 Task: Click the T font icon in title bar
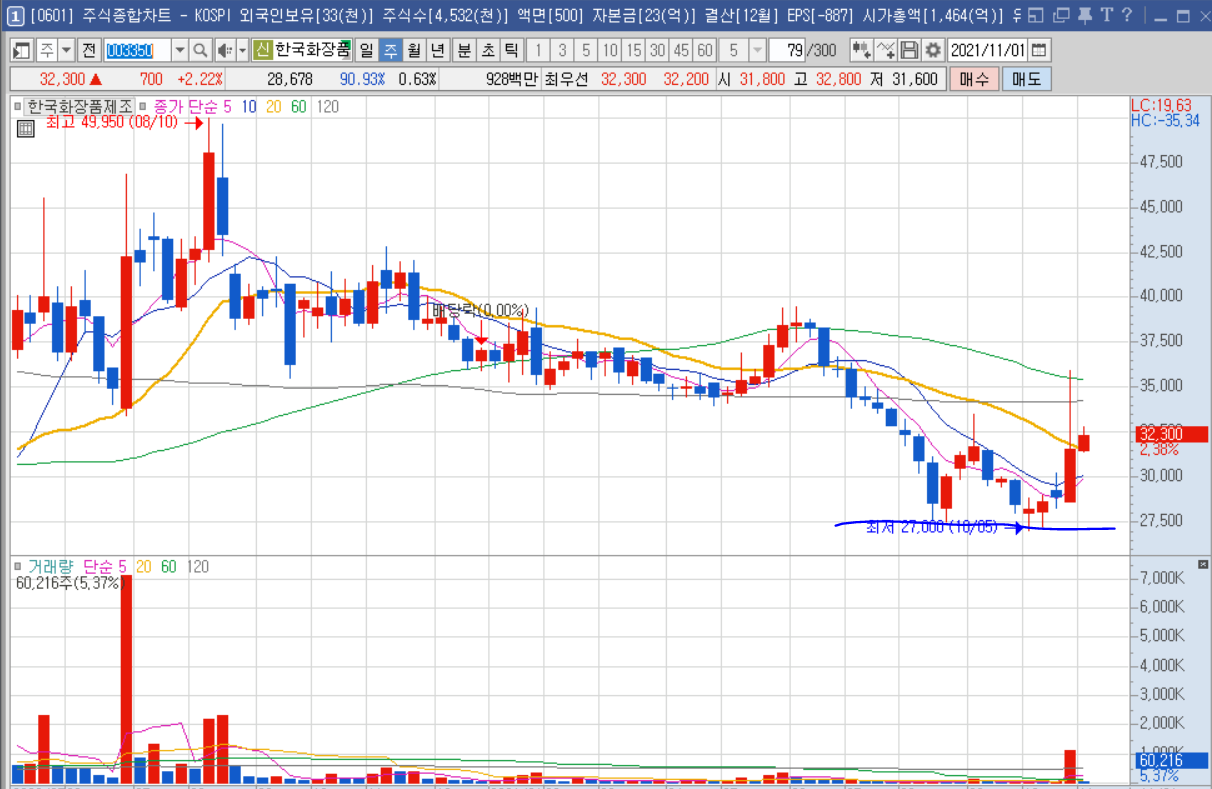(x=1106, y=15)
